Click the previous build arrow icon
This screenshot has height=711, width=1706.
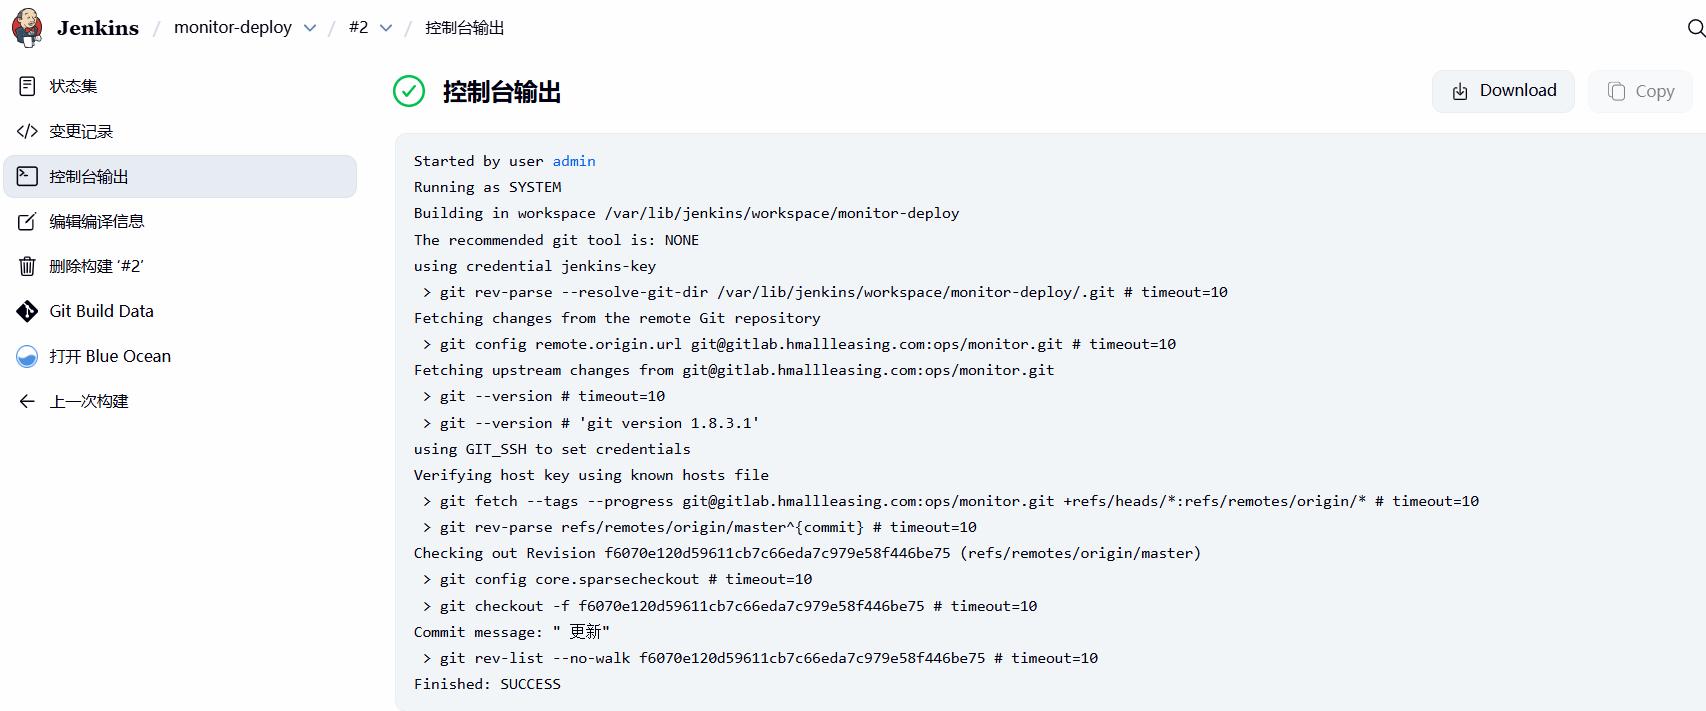28,401
